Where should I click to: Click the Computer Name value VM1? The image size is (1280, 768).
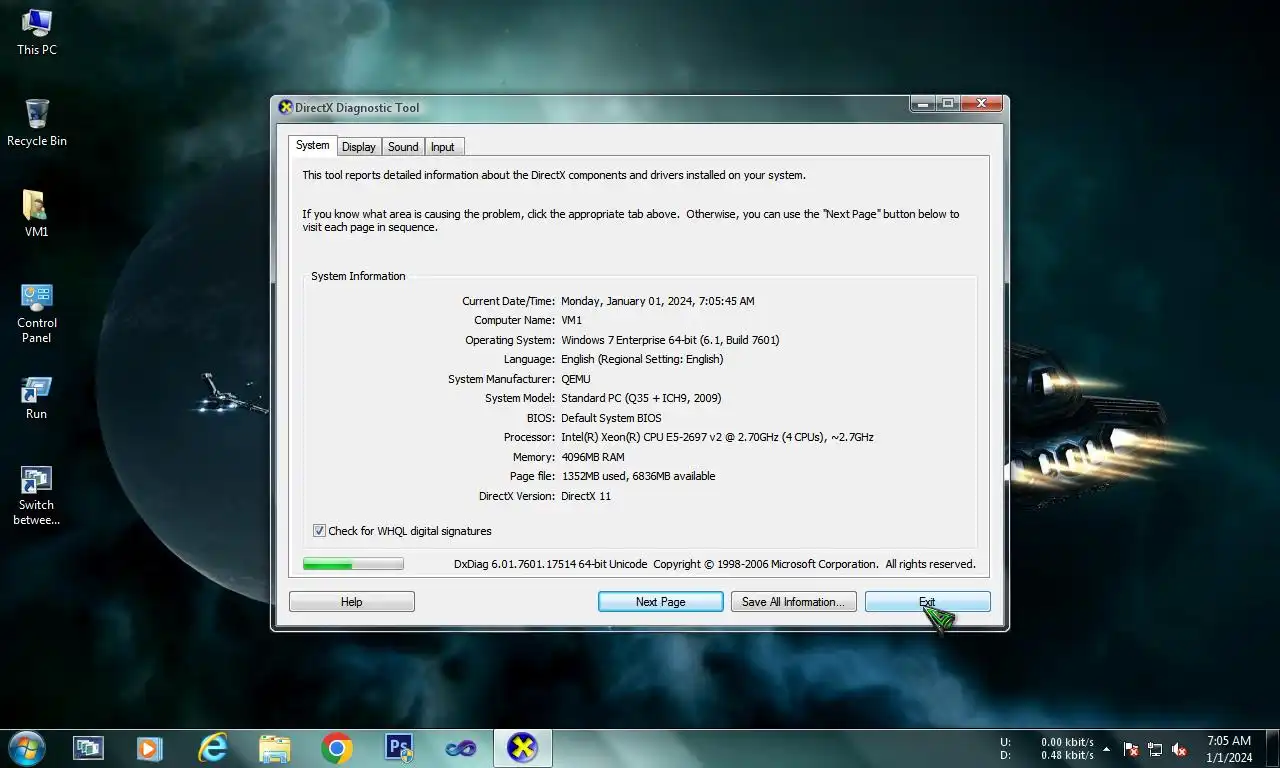click(571, 320)
